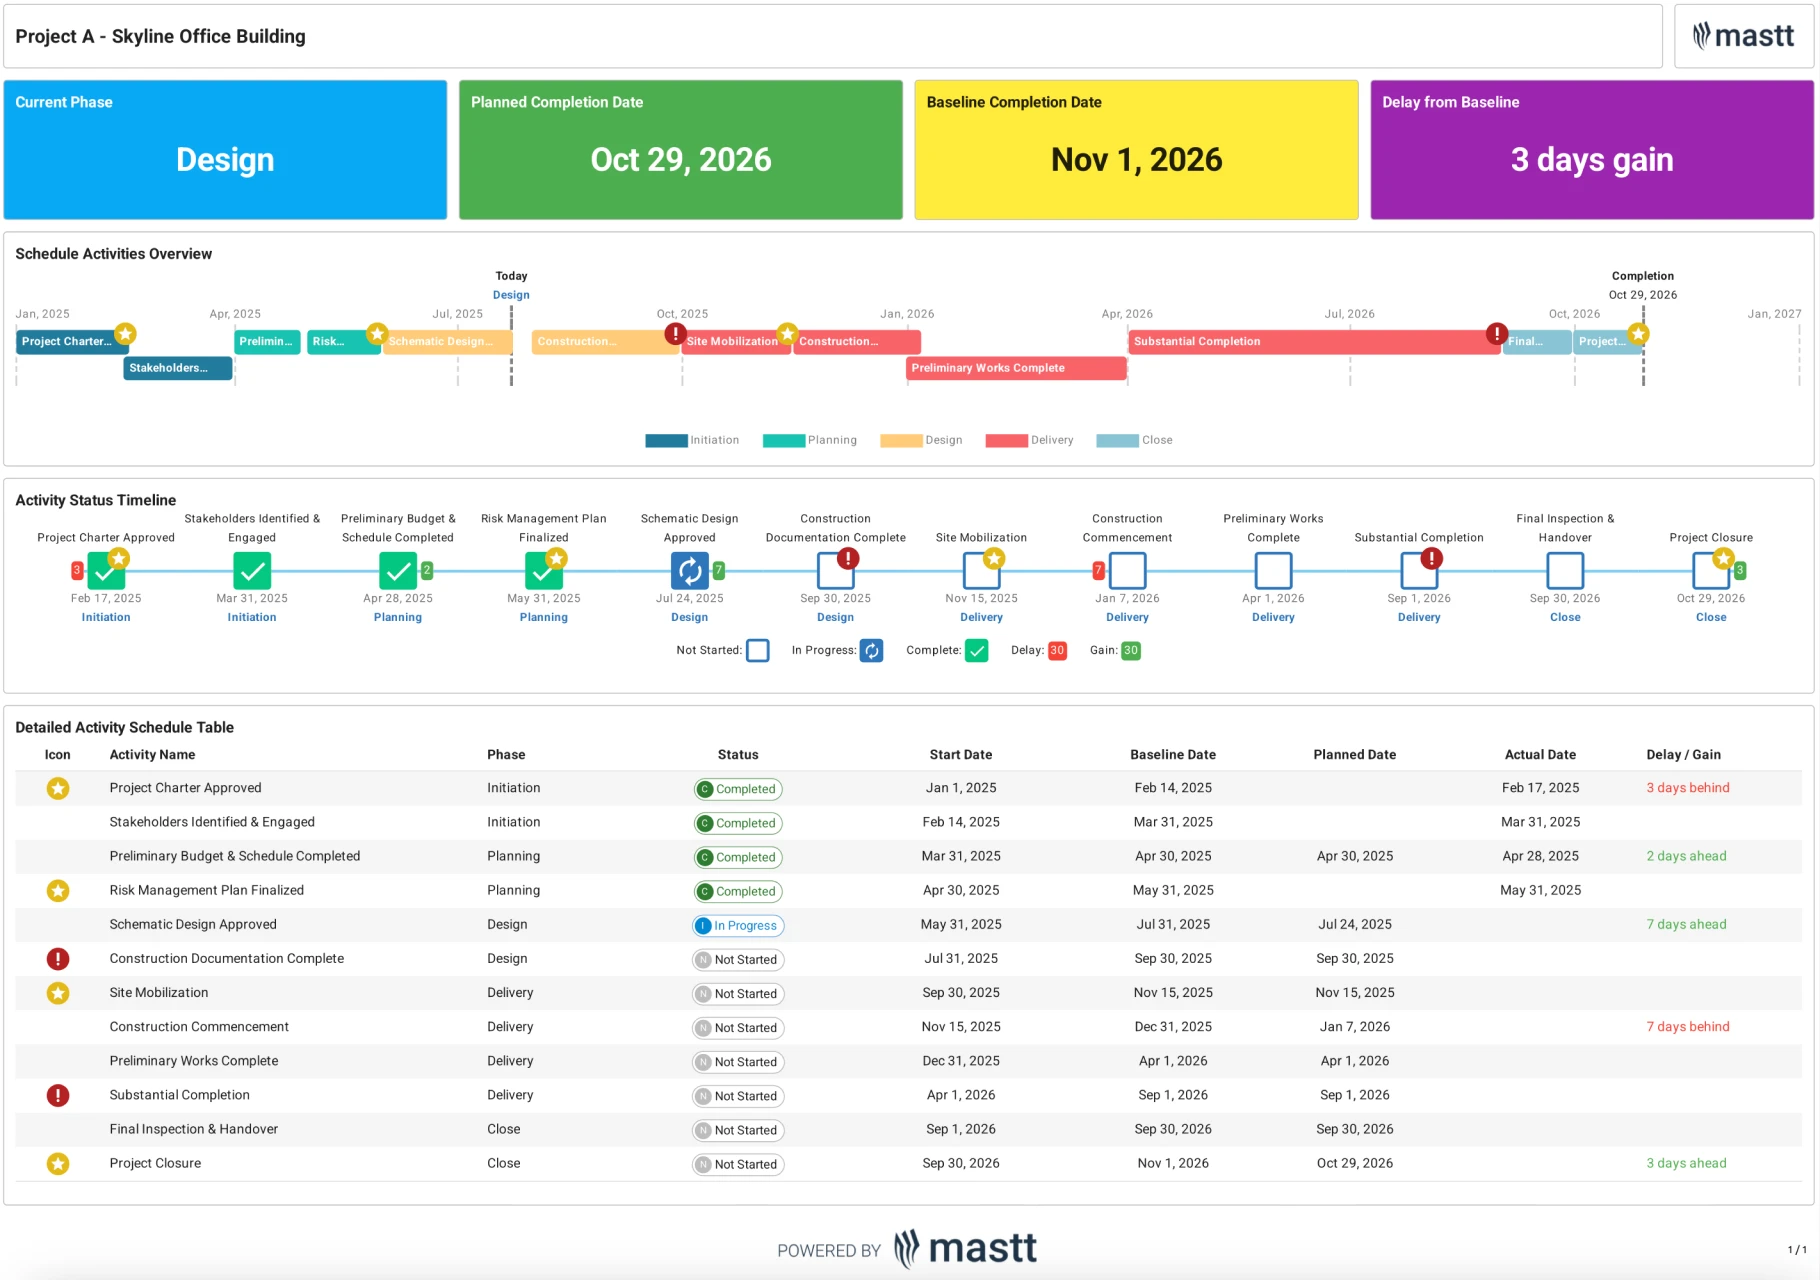Toggle the Complete status legend checkmark
This screenshot has height=1280, width=1820.
click(x=975, y=650)
